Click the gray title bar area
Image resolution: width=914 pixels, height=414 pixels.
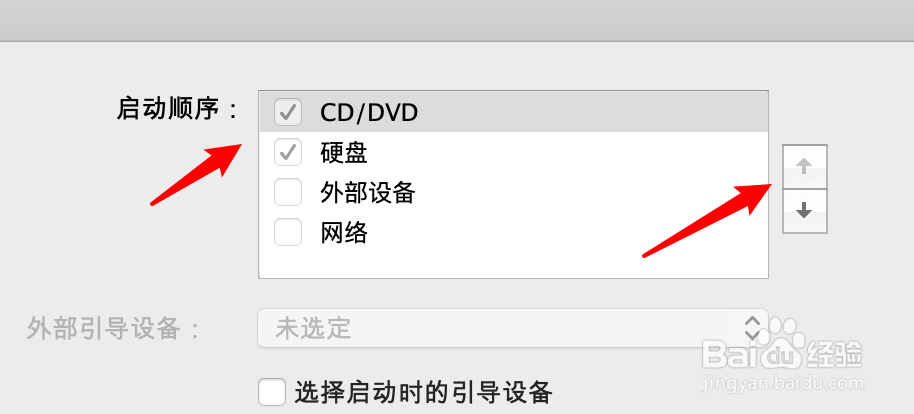(457, 20)
